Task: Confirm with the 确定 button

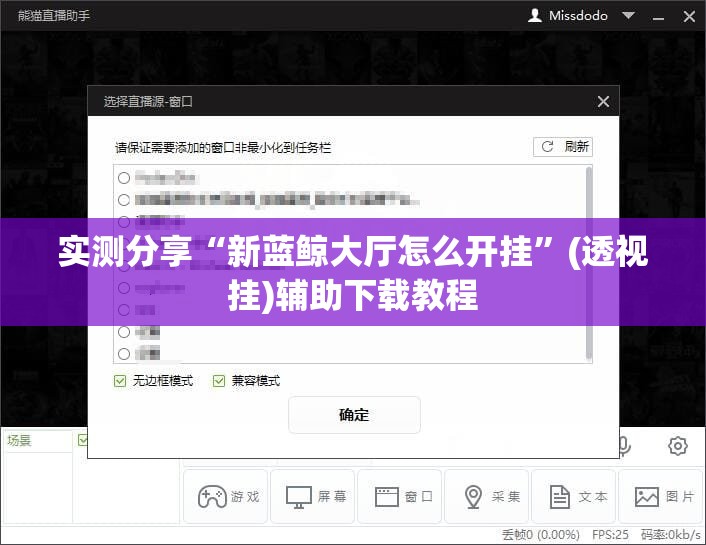Action: tap(354, 415)
